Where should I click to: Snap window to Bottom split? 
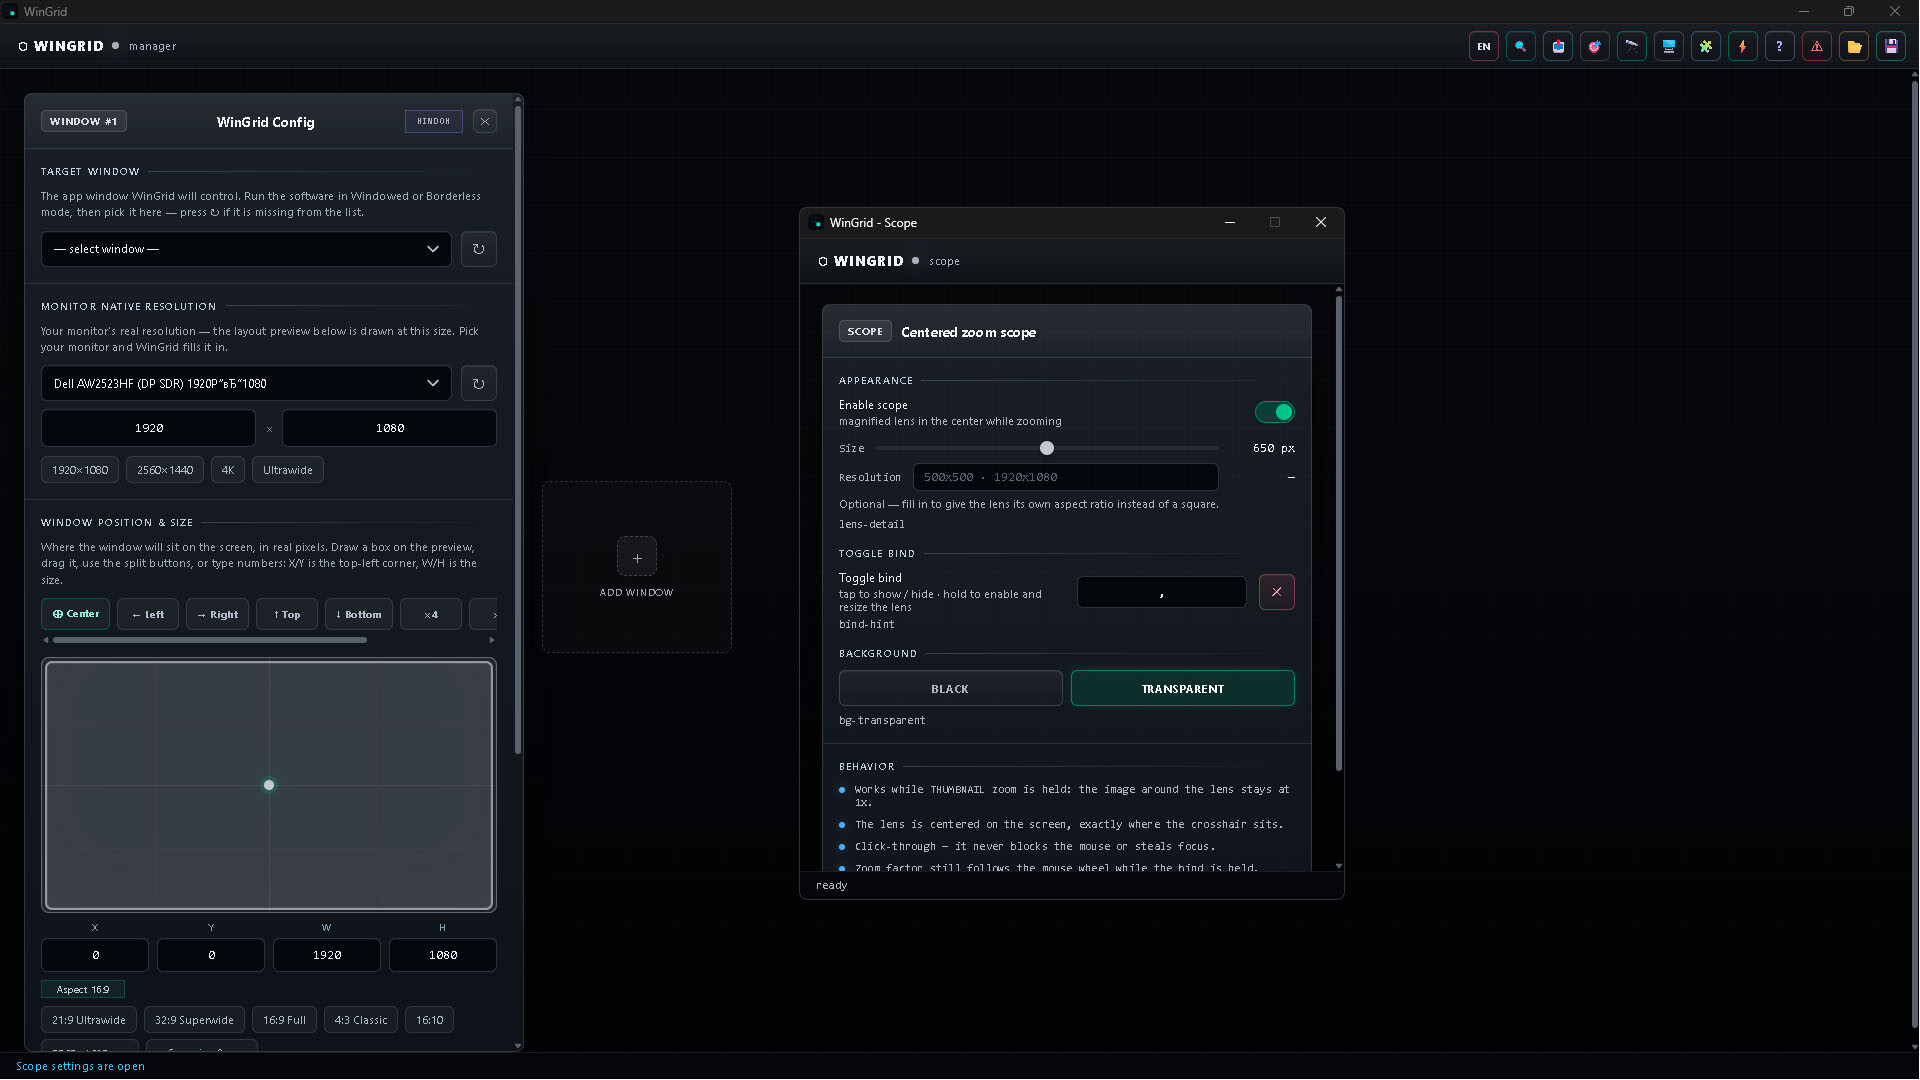(x=359, y=614)
